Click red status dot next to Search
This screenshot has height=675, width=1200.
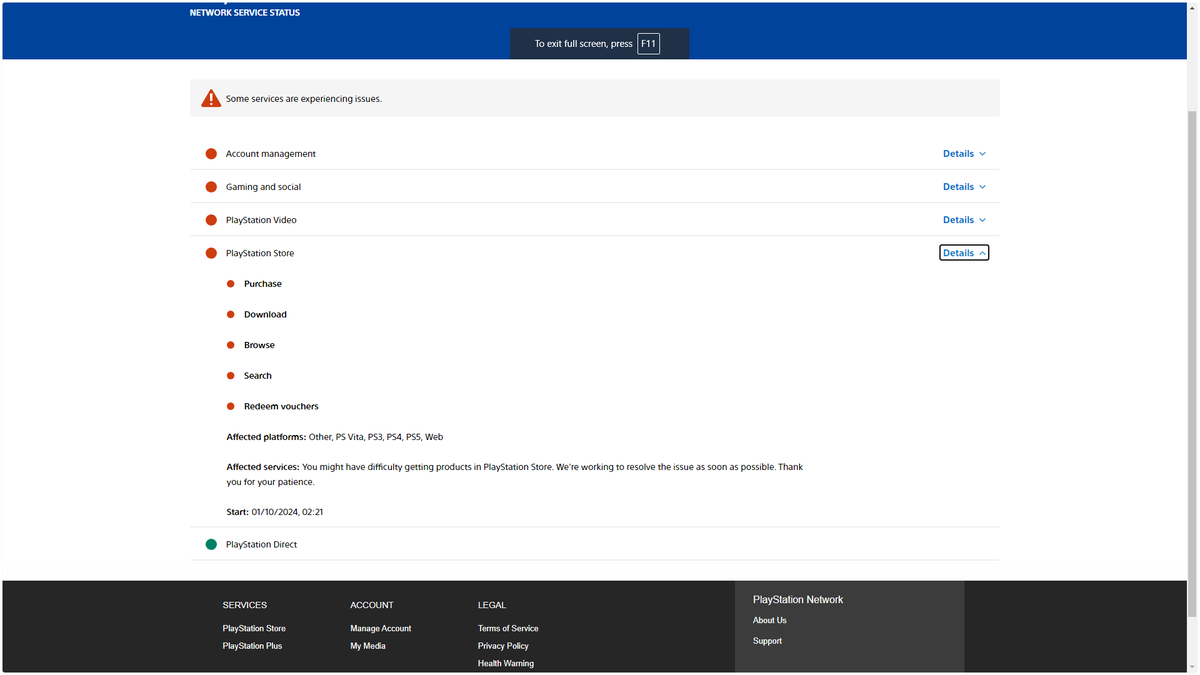[x=231, y=376]
